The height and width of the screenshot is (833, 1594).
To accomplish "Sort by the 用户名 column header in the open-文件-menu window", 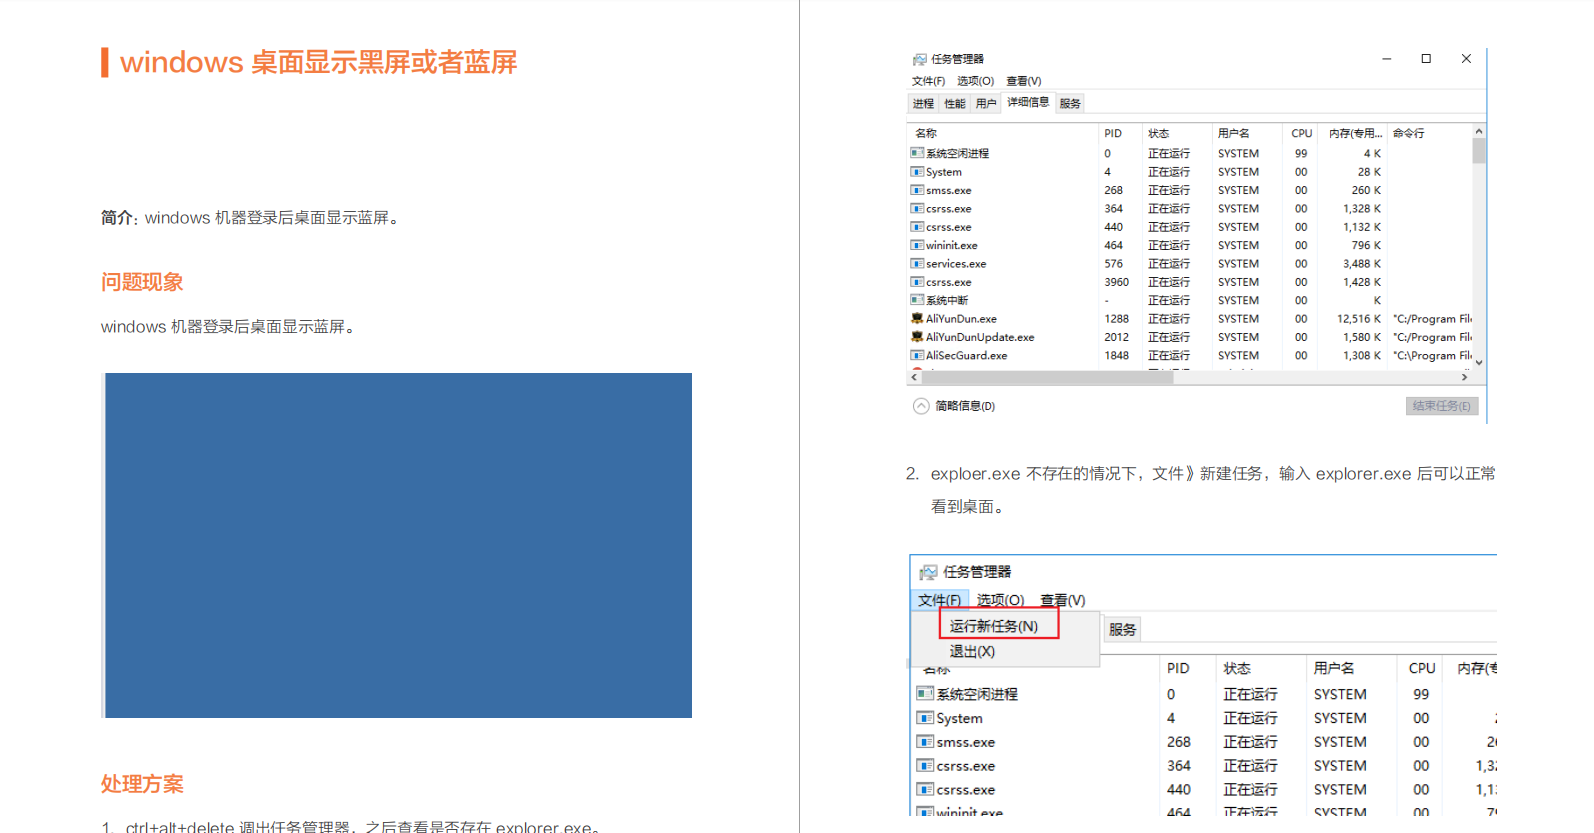I will (1334, 668).
